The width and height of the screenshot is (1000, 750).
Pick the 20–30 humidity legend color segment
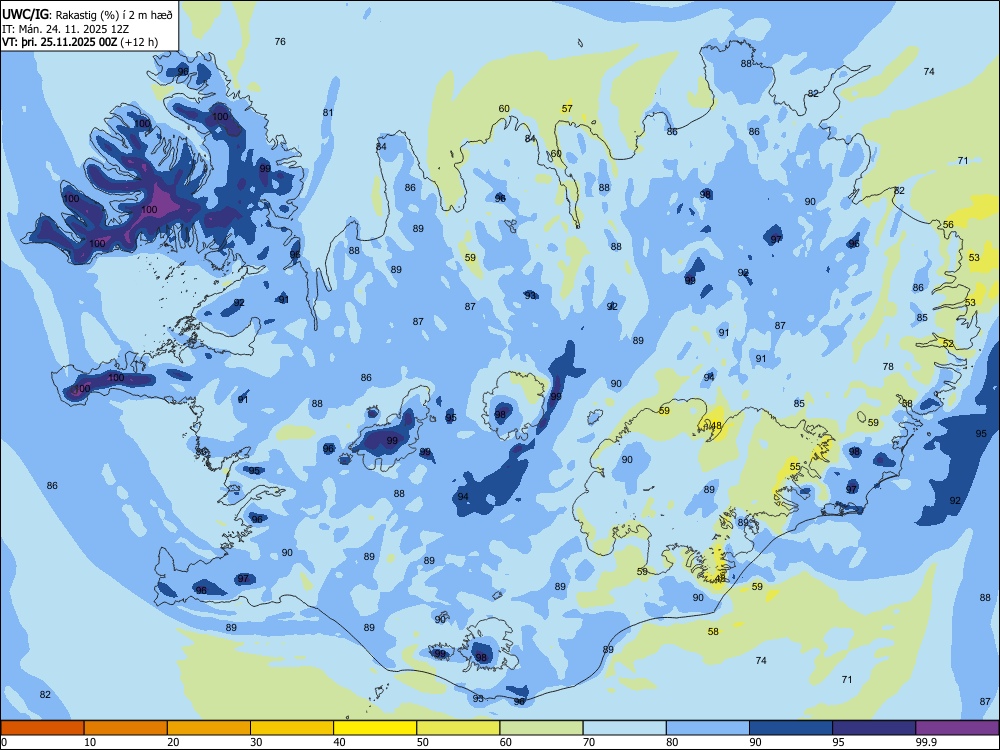(209, 728)
